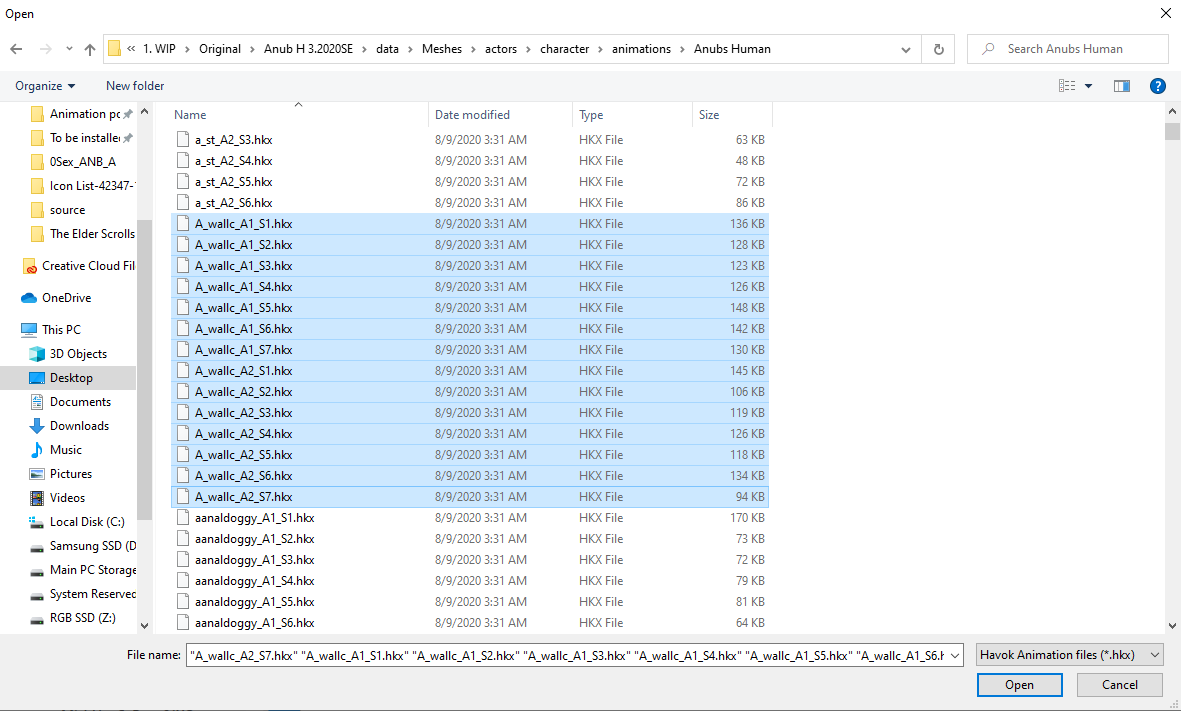Select the aanaldoggy_A1_S1.hkx file
This screenshot has height=711, width=1181.
[244, 517]
